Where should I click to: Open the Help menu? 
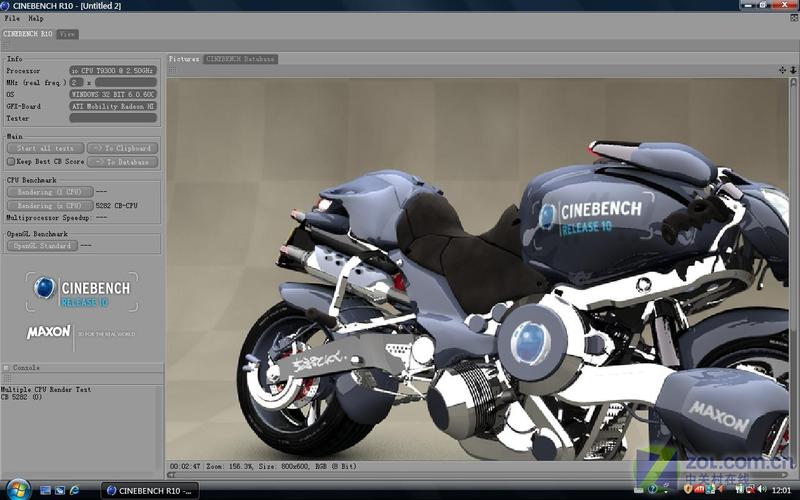click(36, 18)
